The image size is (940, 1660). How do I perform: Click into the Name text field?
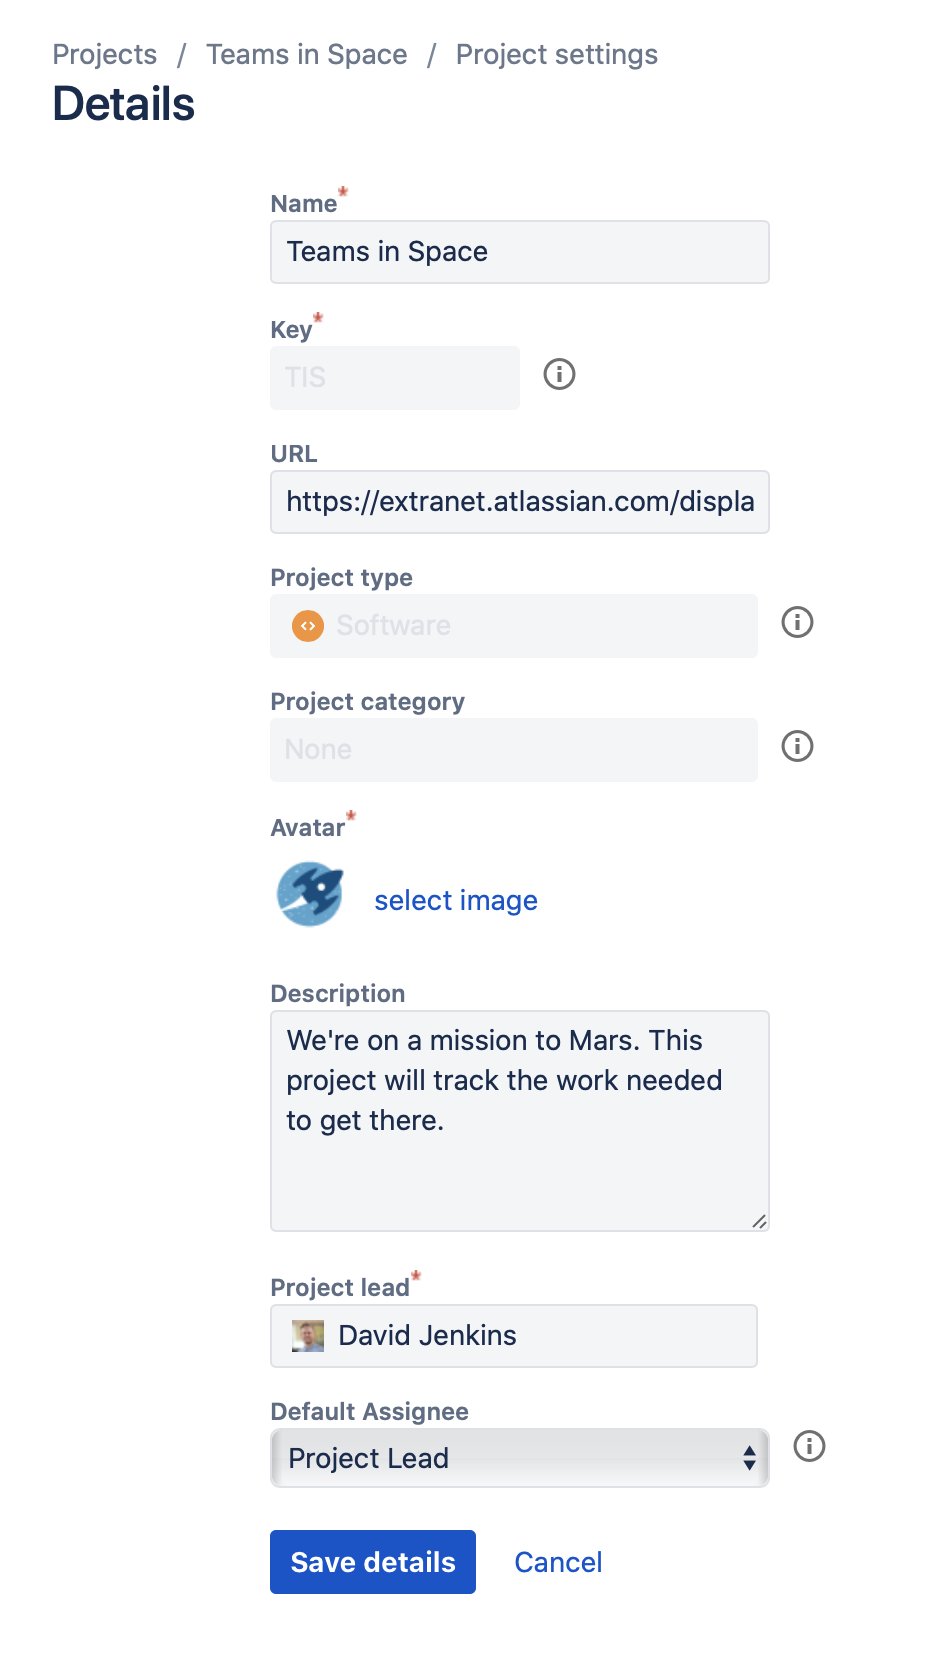(519, 252)
